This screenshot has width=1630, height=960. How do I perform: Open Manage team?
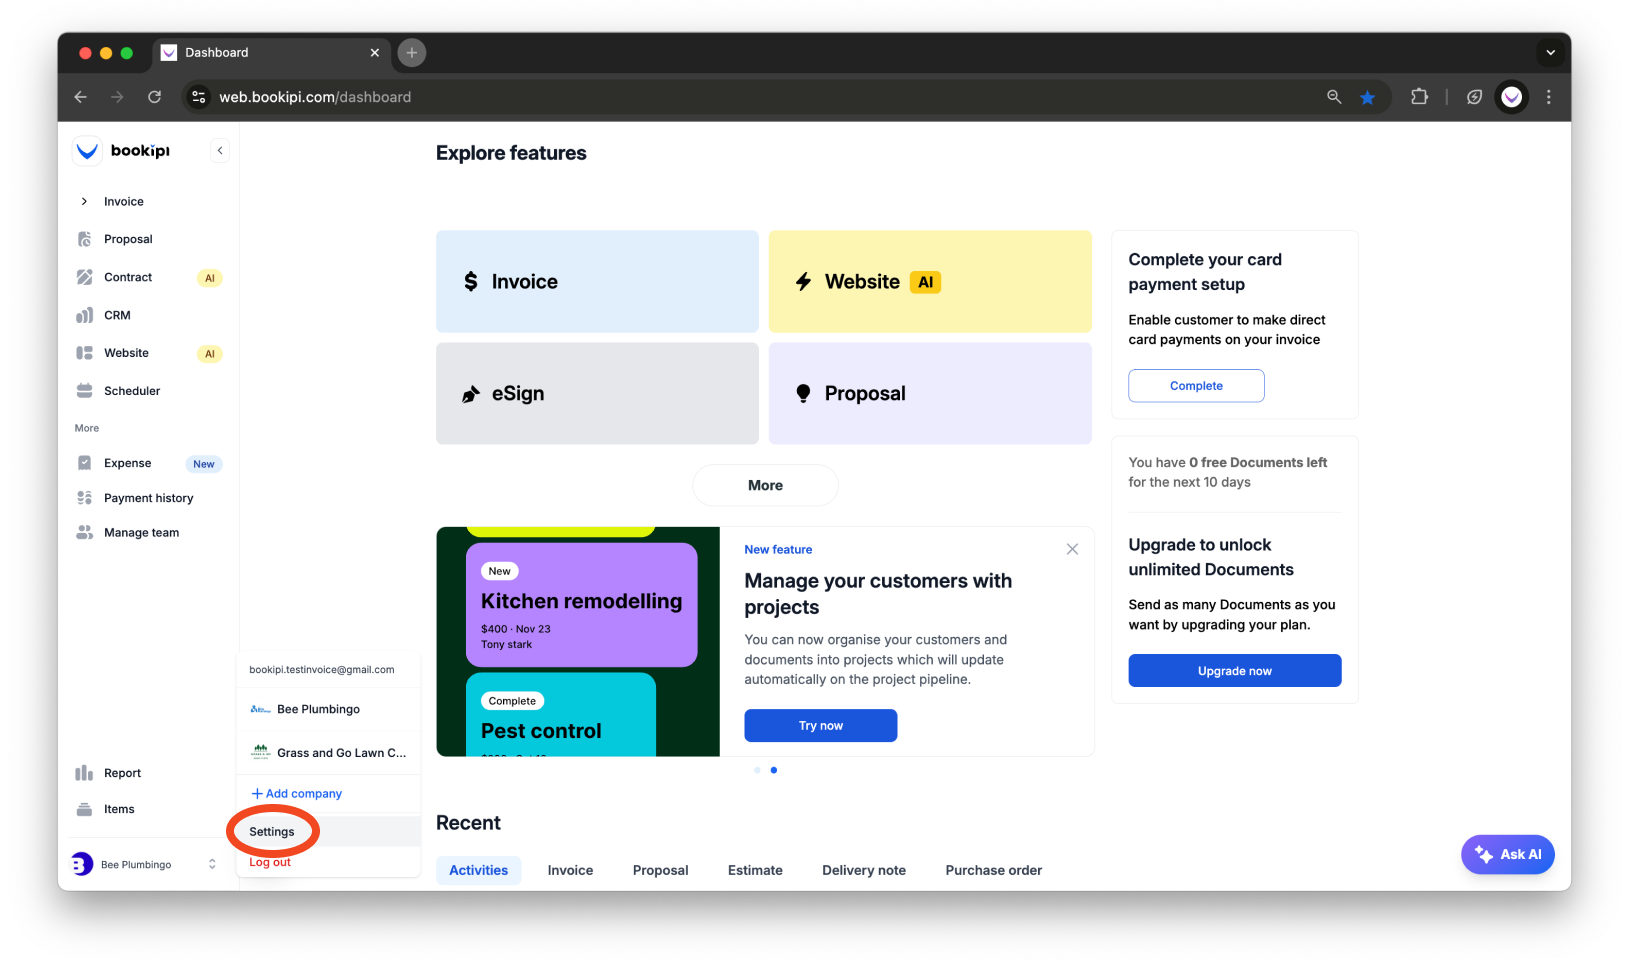pos(140,531)
